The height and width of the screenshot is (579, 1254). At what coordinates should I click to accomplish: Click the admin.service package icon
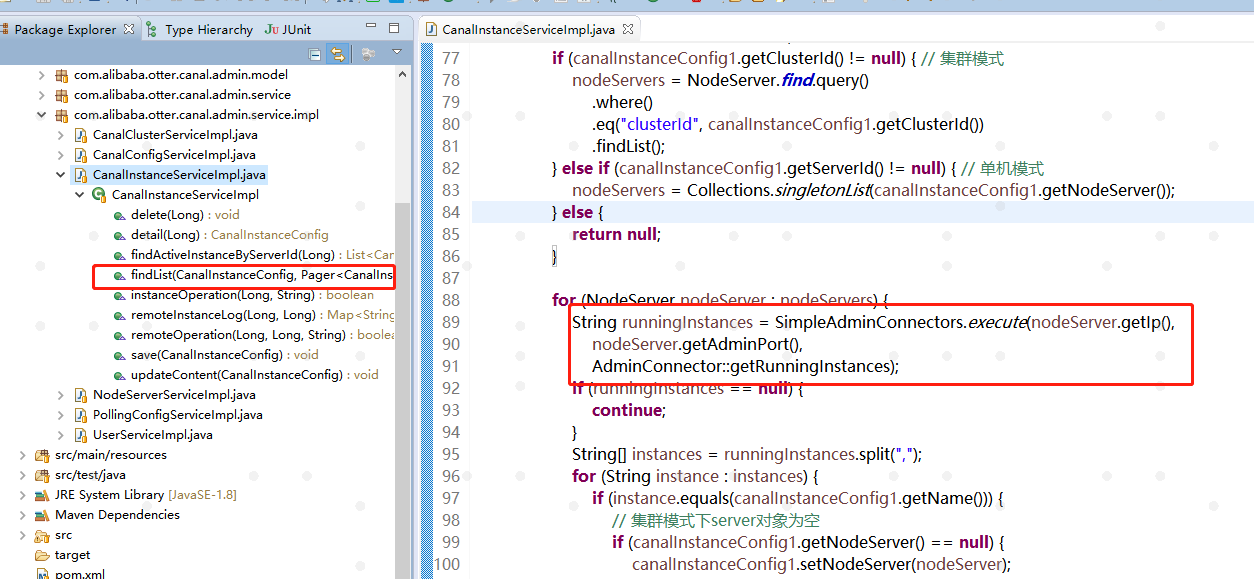[x=61, y=95]
